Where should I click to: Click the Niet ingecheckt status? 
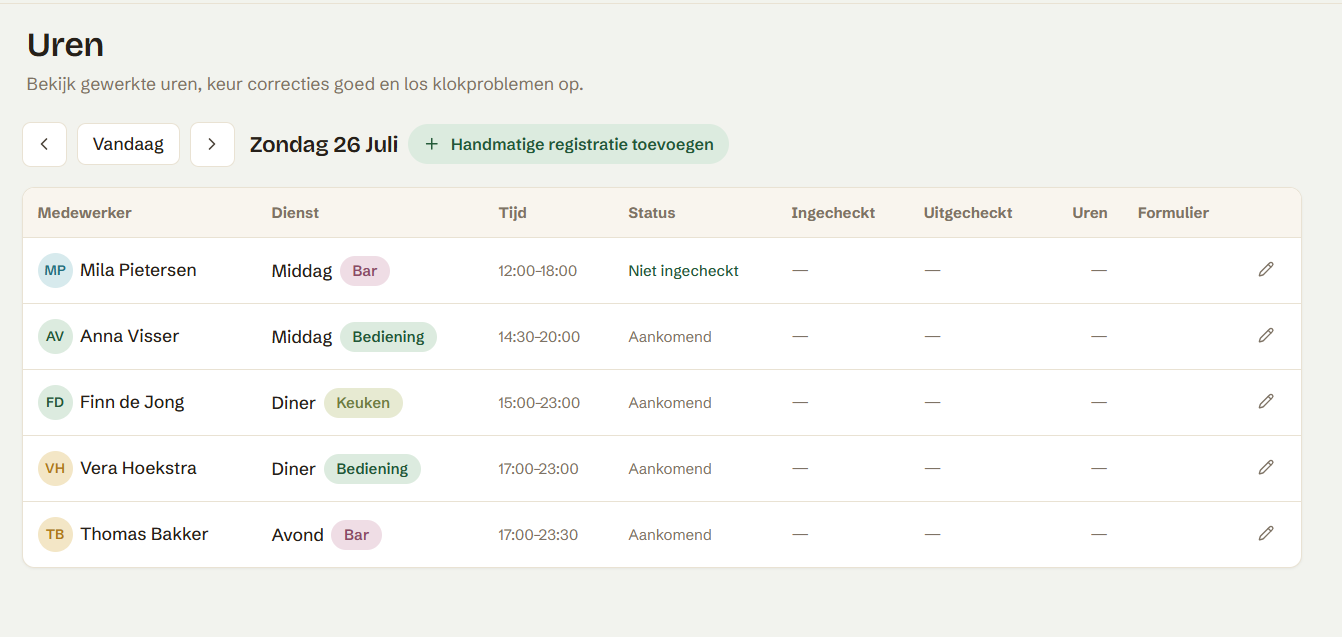click(x=684, y=271)
